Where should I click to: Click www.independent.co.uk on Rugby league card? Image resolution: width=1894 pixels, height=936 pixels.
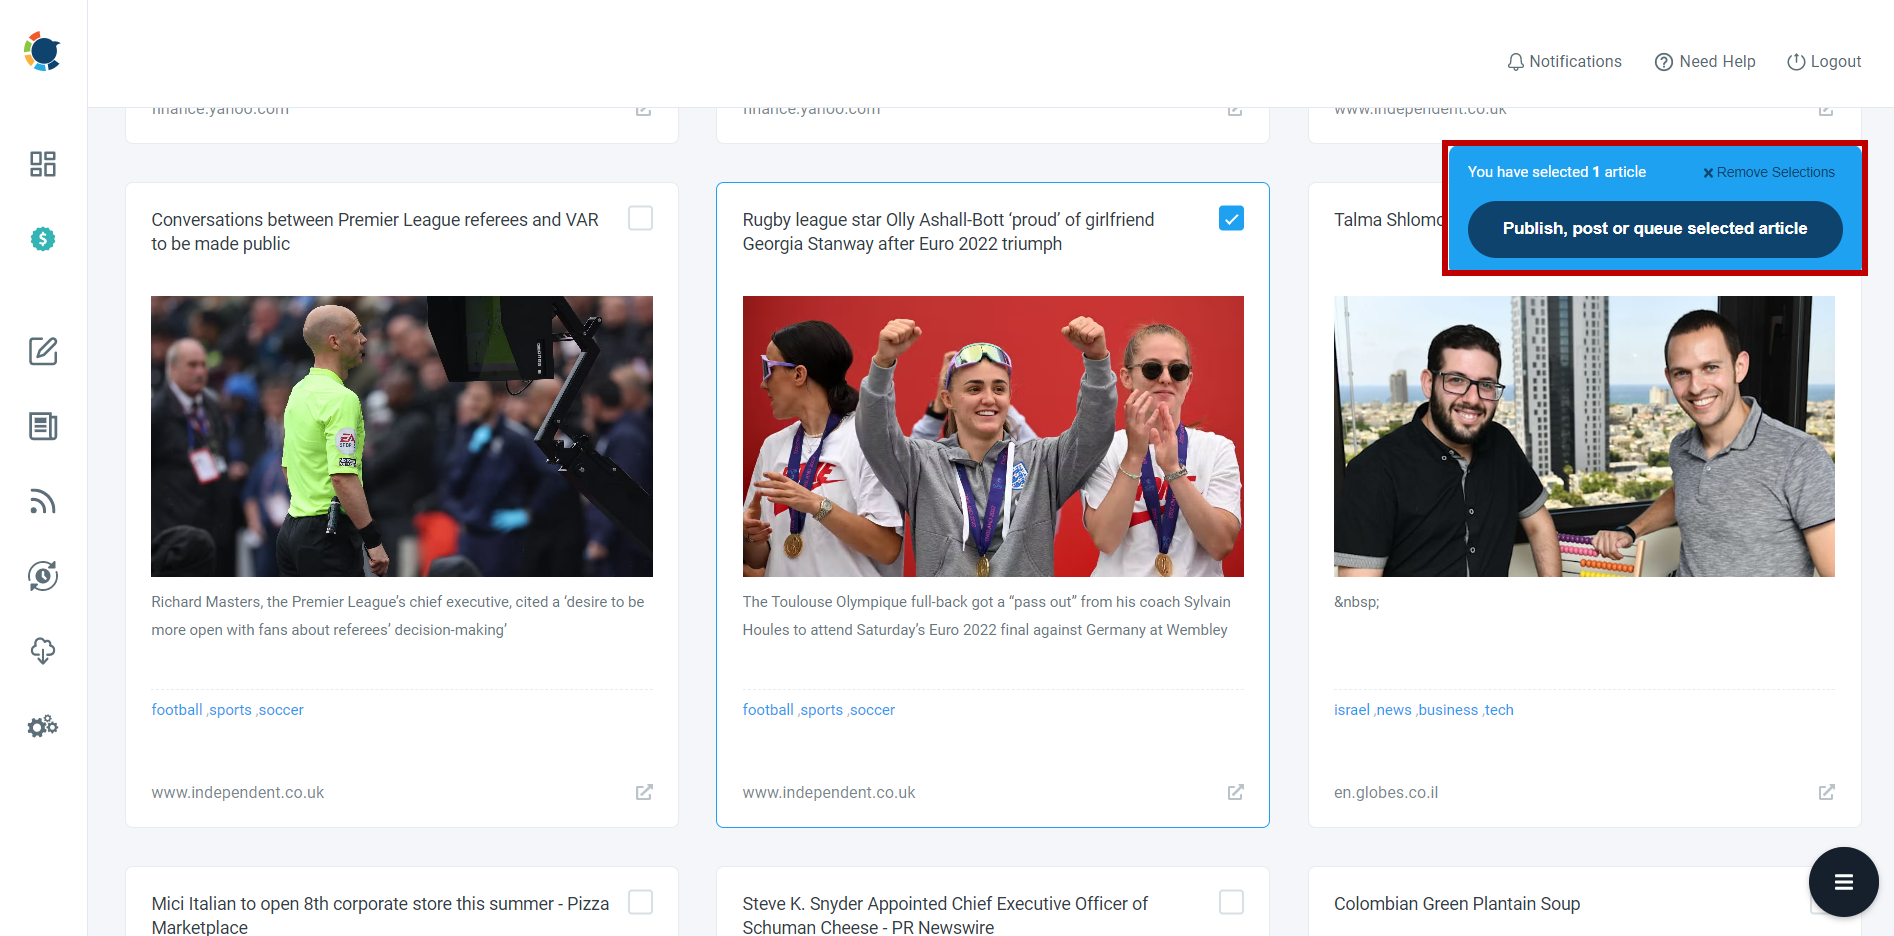tap(829, 793)
